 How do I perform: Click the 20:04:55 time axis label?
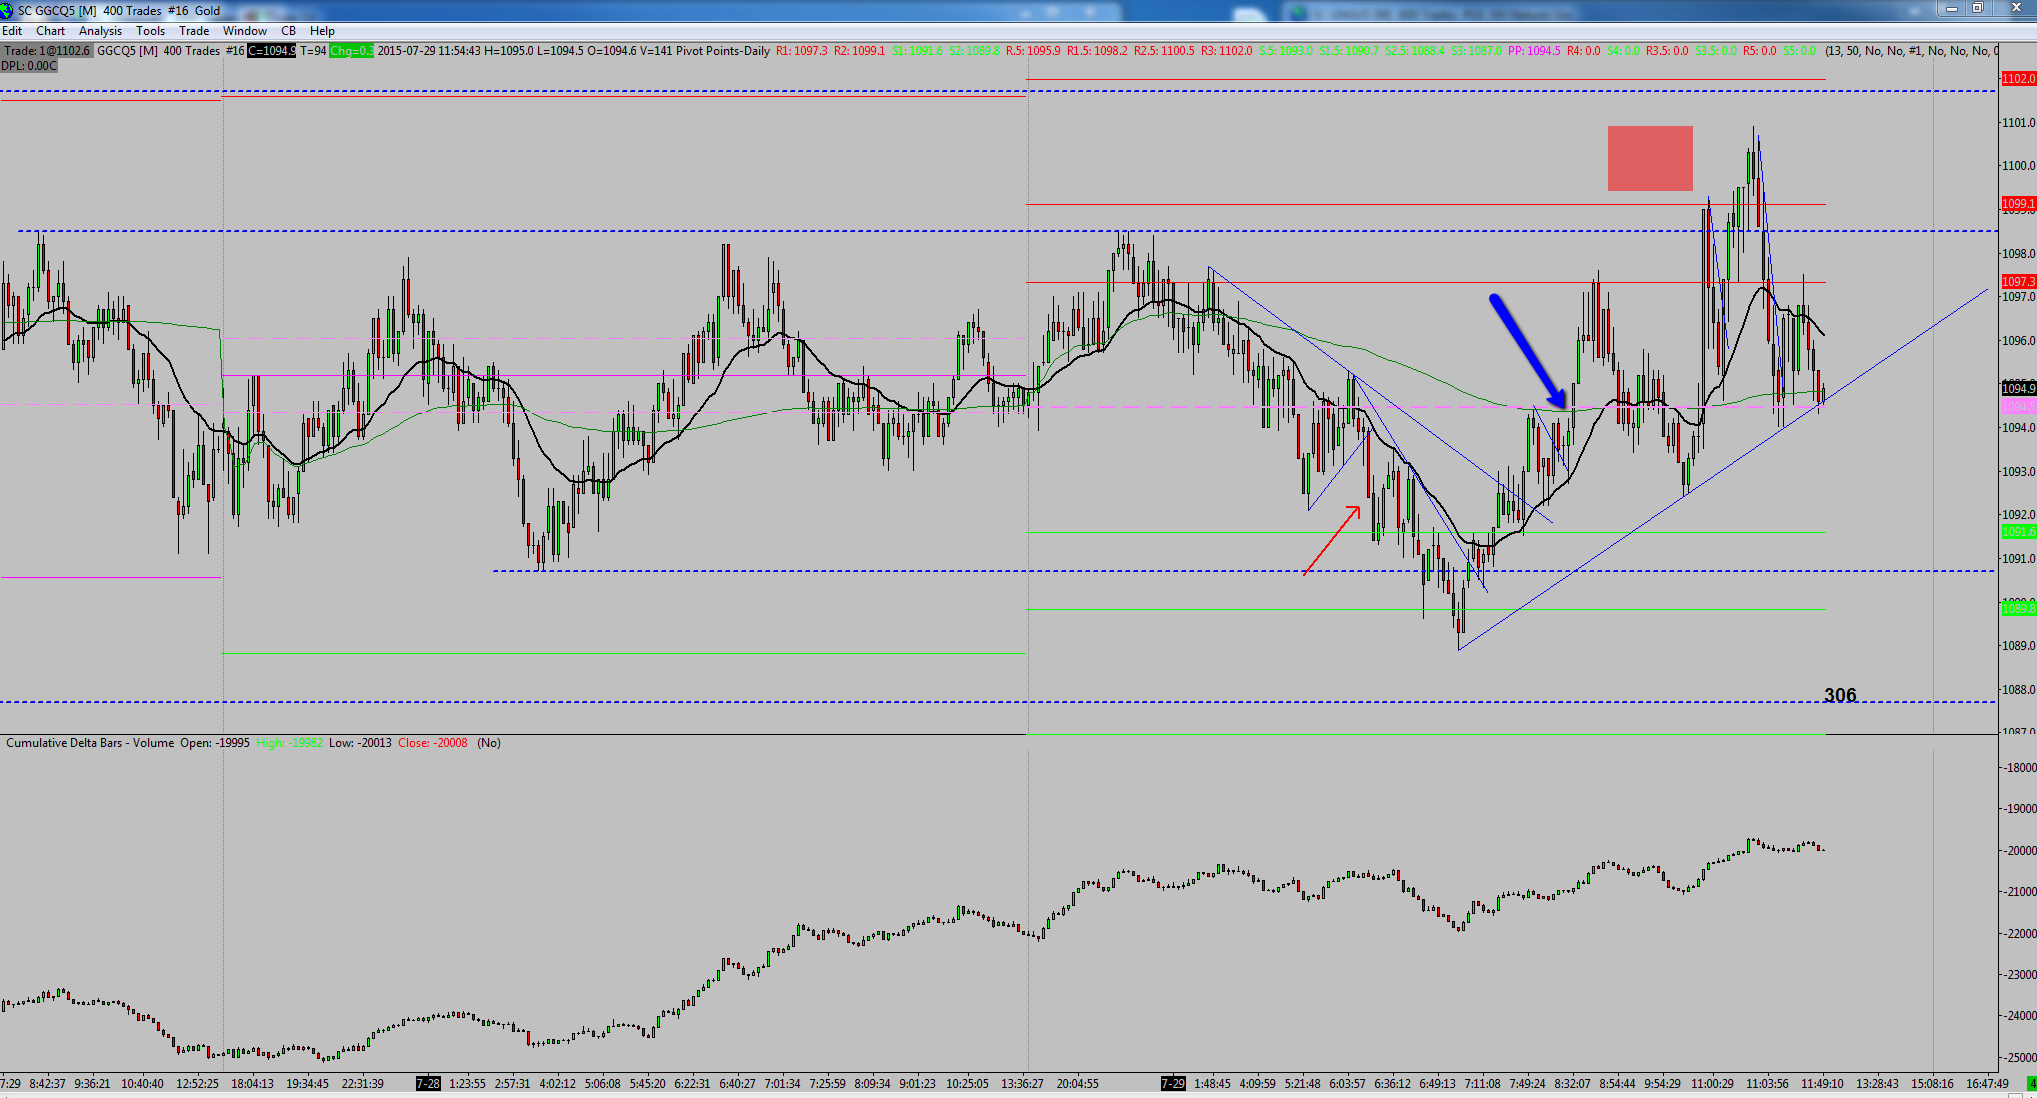coord(1078,1083)
